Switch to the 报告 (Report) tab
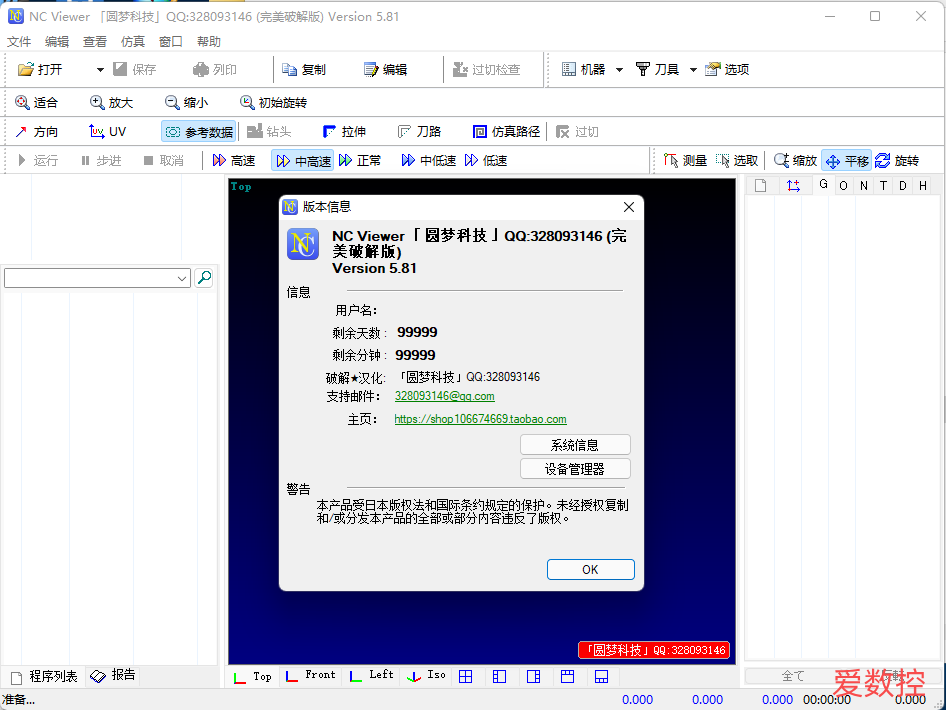 (112, 675)
